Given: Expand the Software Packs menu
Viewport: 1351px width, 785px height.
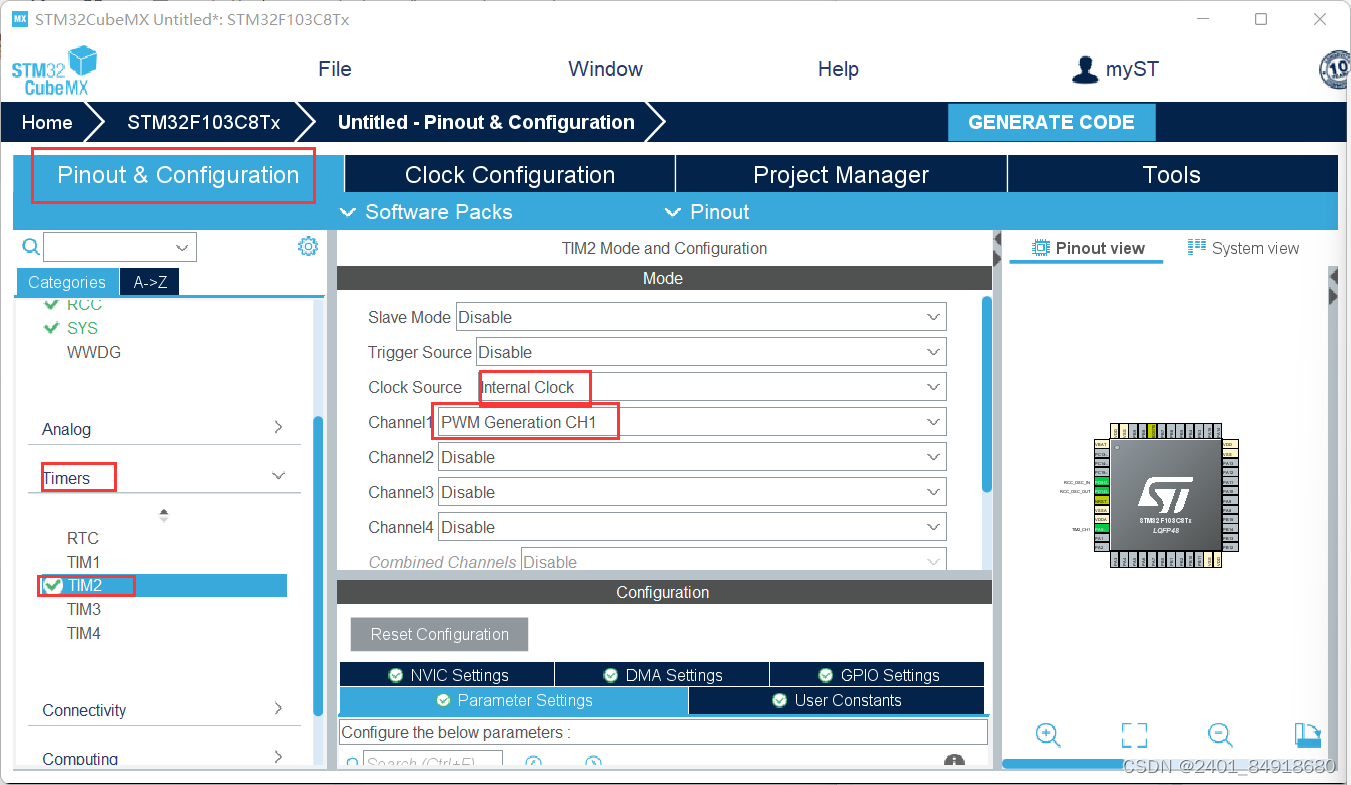Looking at the screenshot, I should 426,212.
